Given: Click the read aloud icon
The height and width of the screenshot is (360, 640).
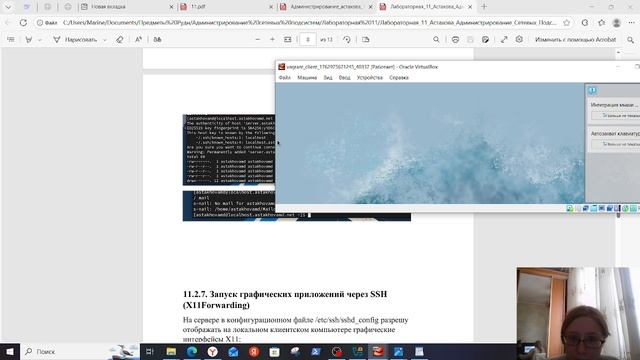Looking at the screenshot, I should (x=138, y=40).
